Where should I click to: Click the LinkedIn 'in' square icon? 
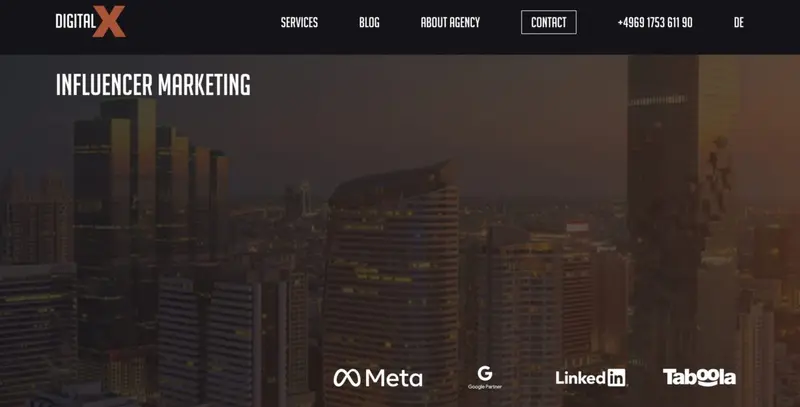[x=616, y=378]
